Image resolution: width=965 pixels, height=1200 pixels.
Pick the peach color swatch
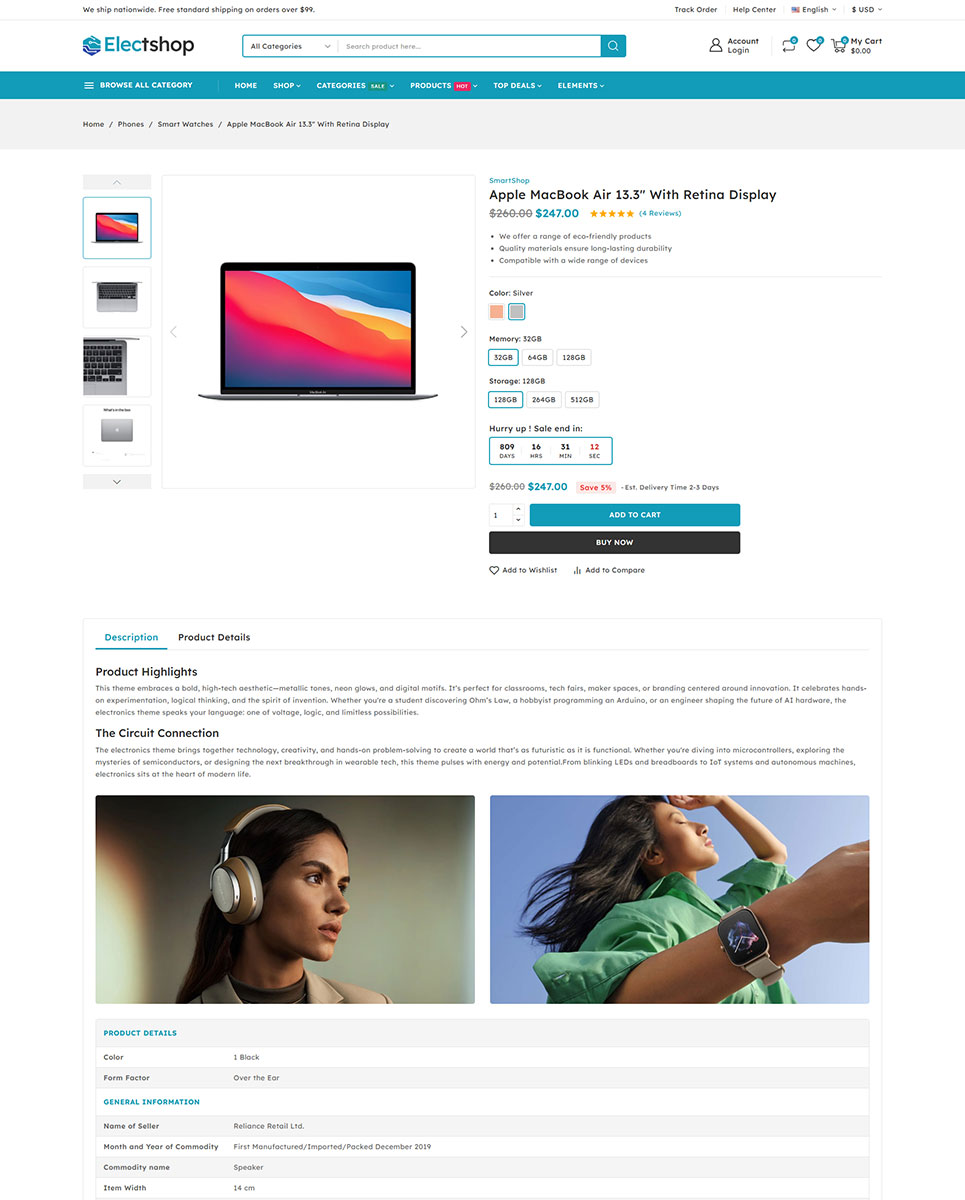(497, 312)
